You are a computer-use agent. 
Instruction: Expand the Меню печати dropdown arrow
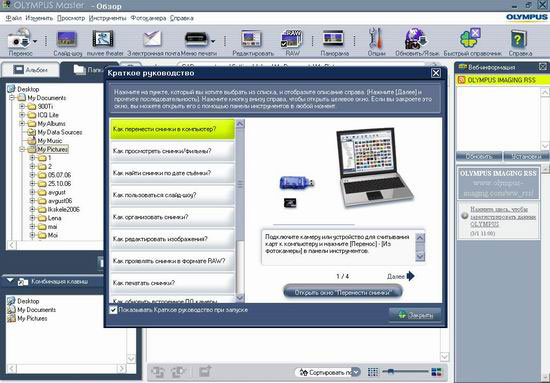pos(213,41)
